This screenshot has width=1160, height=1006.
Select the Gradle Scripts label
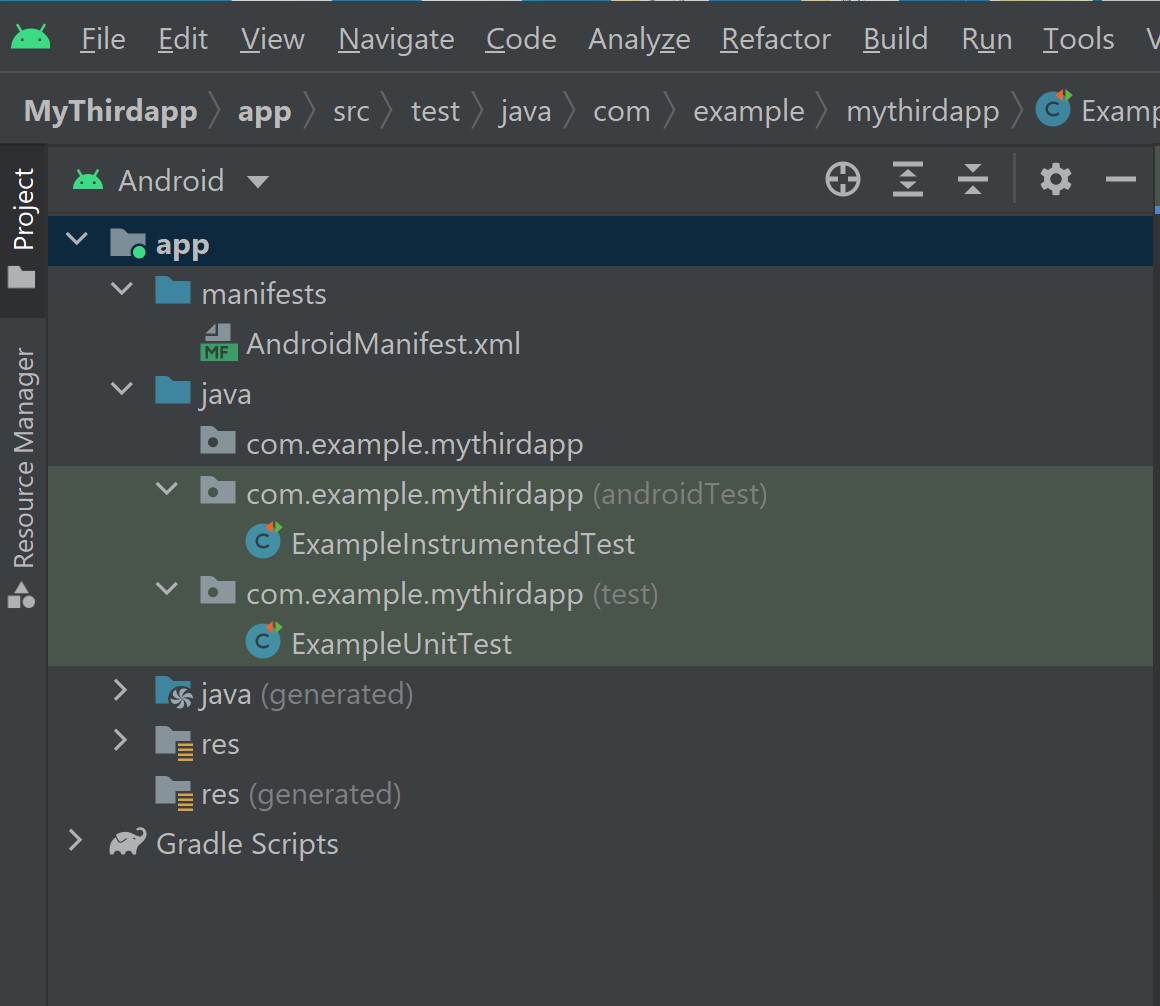(x=247, y=844)
